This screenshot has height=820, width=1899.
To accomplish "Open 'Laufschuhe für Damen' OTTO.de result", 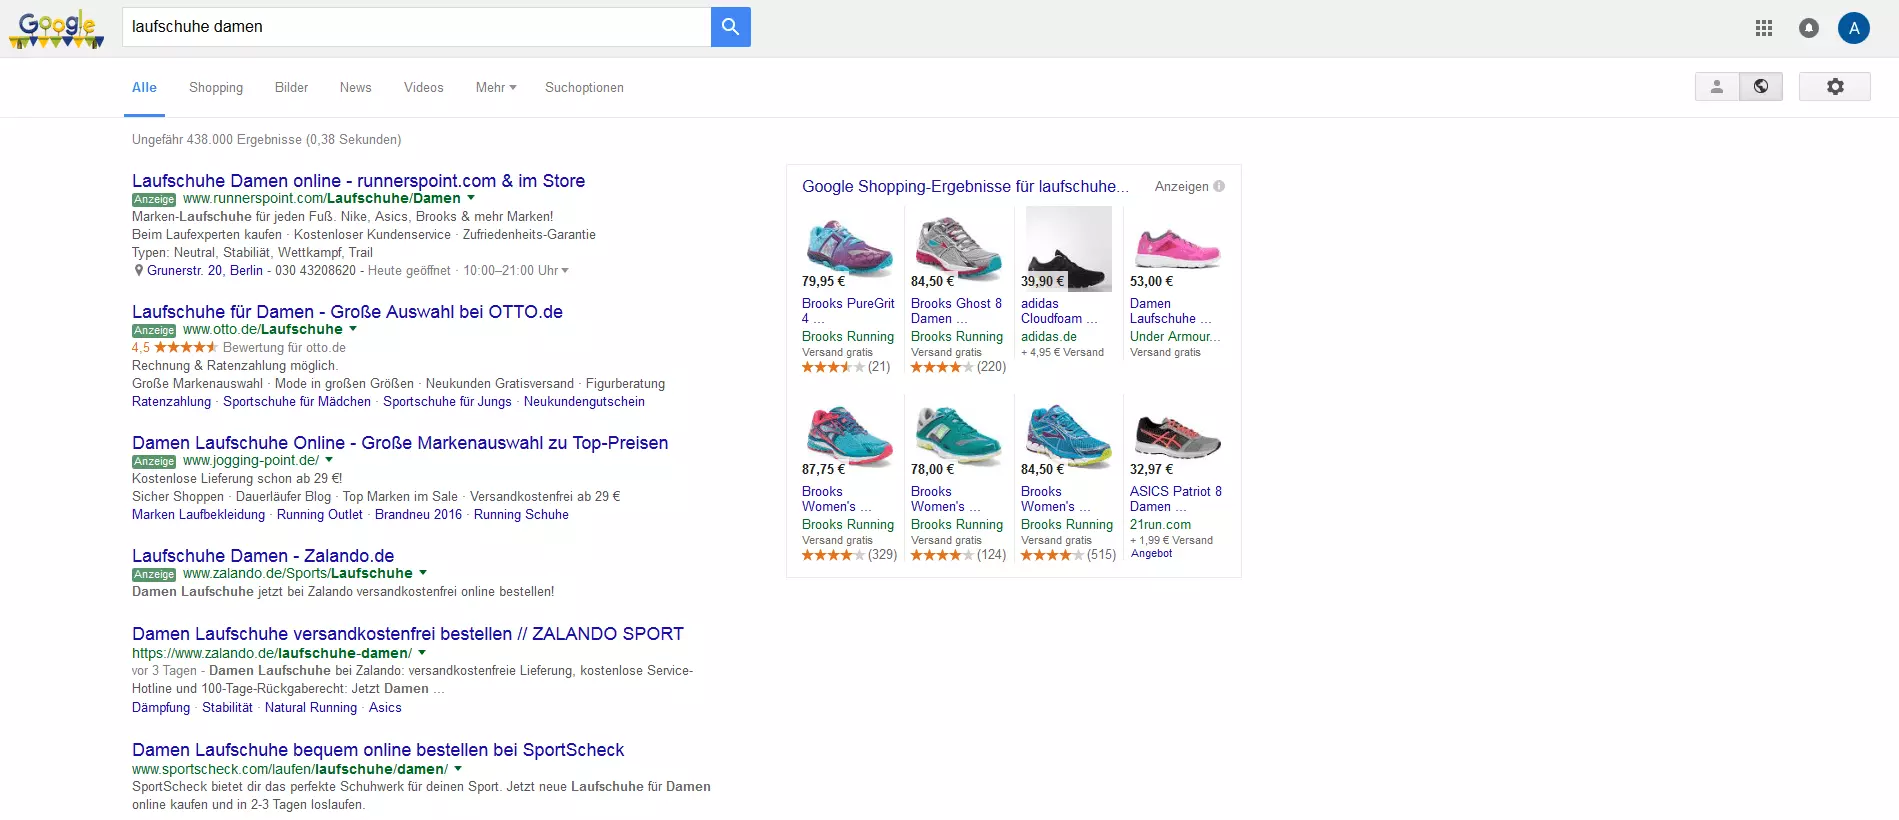I will click(347, 312).
